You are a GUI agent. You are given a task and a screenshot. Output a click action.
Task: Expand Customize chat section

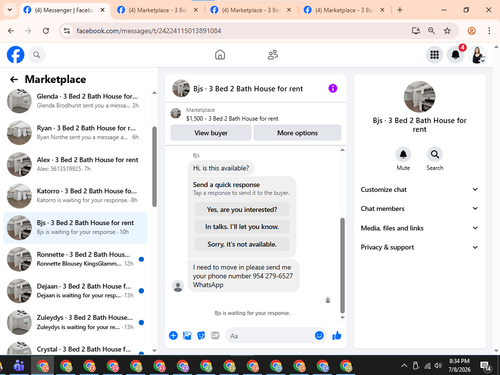(419, 189)
